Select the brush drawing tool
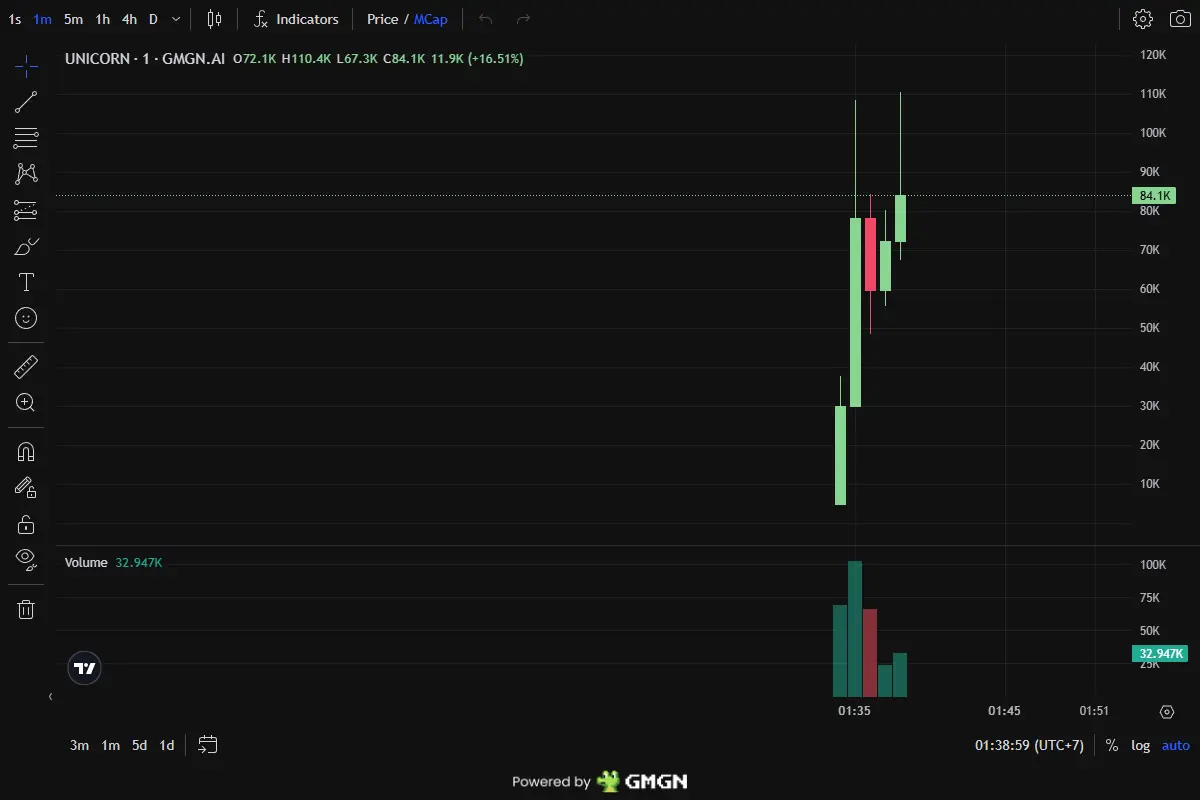The image size is (1200, 800). tap(26, 246)
